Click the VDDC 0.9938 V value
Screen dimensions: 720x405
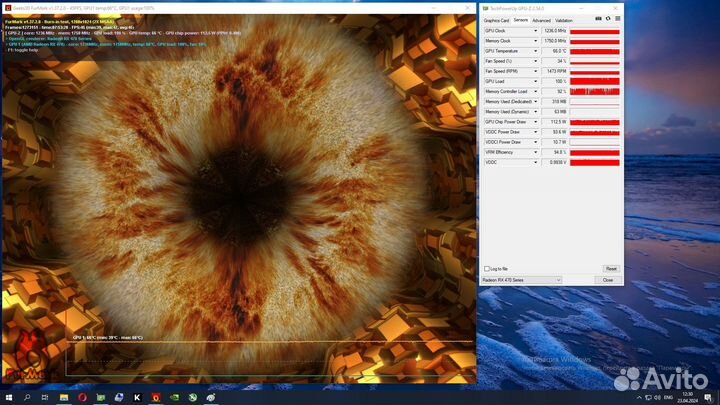554,162
